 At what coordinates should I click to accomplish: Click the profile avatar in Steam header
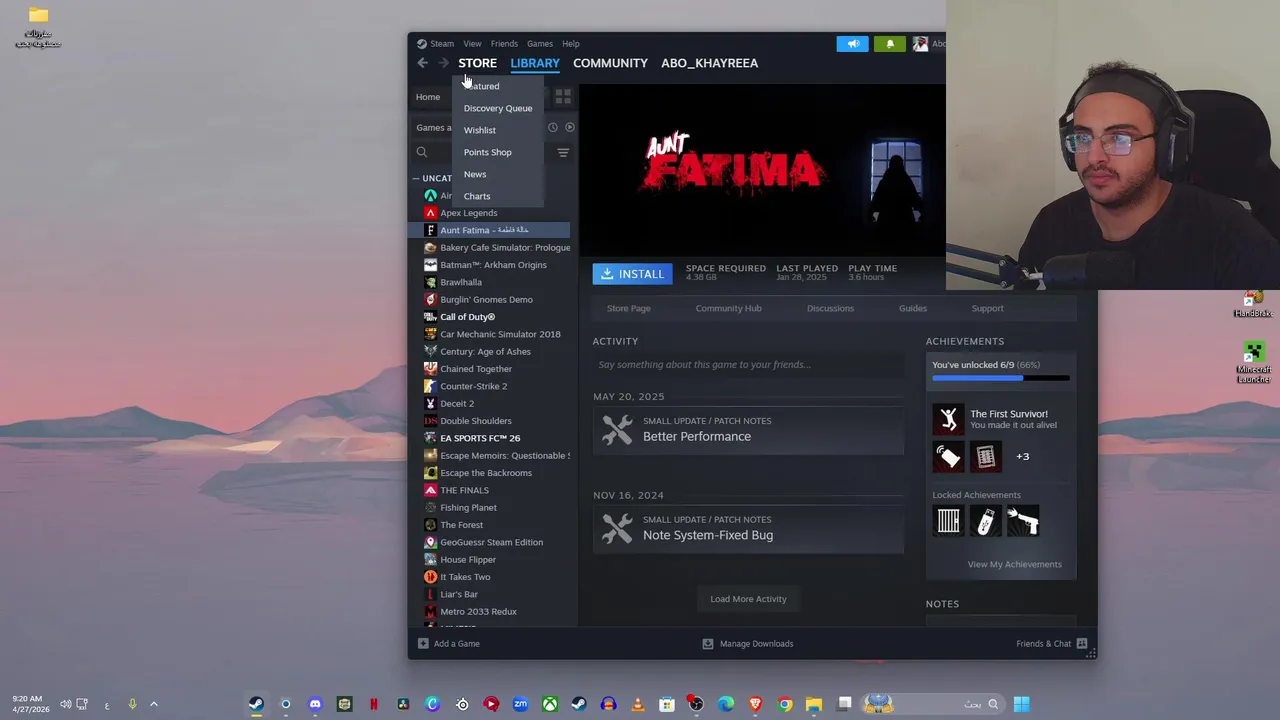click(920, 43)
